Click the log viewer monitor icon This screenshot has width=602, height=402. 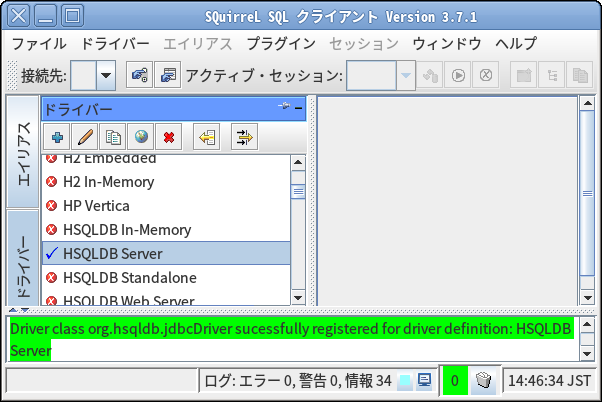[x=424, y=380]
